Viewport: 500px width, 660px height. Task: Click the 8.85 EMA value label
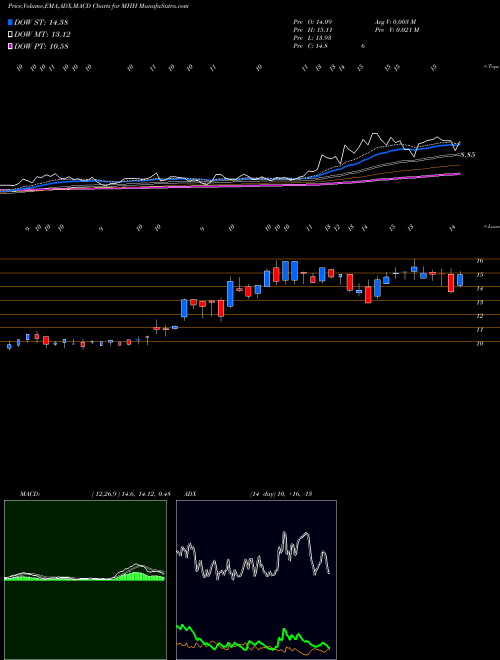point(468,155)
